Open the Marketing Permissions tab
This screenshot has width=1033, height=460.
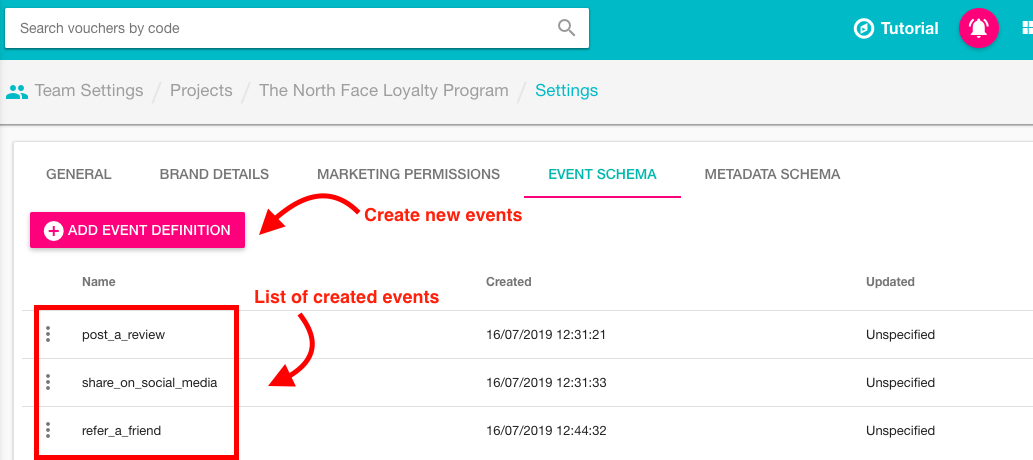(408, 174)
